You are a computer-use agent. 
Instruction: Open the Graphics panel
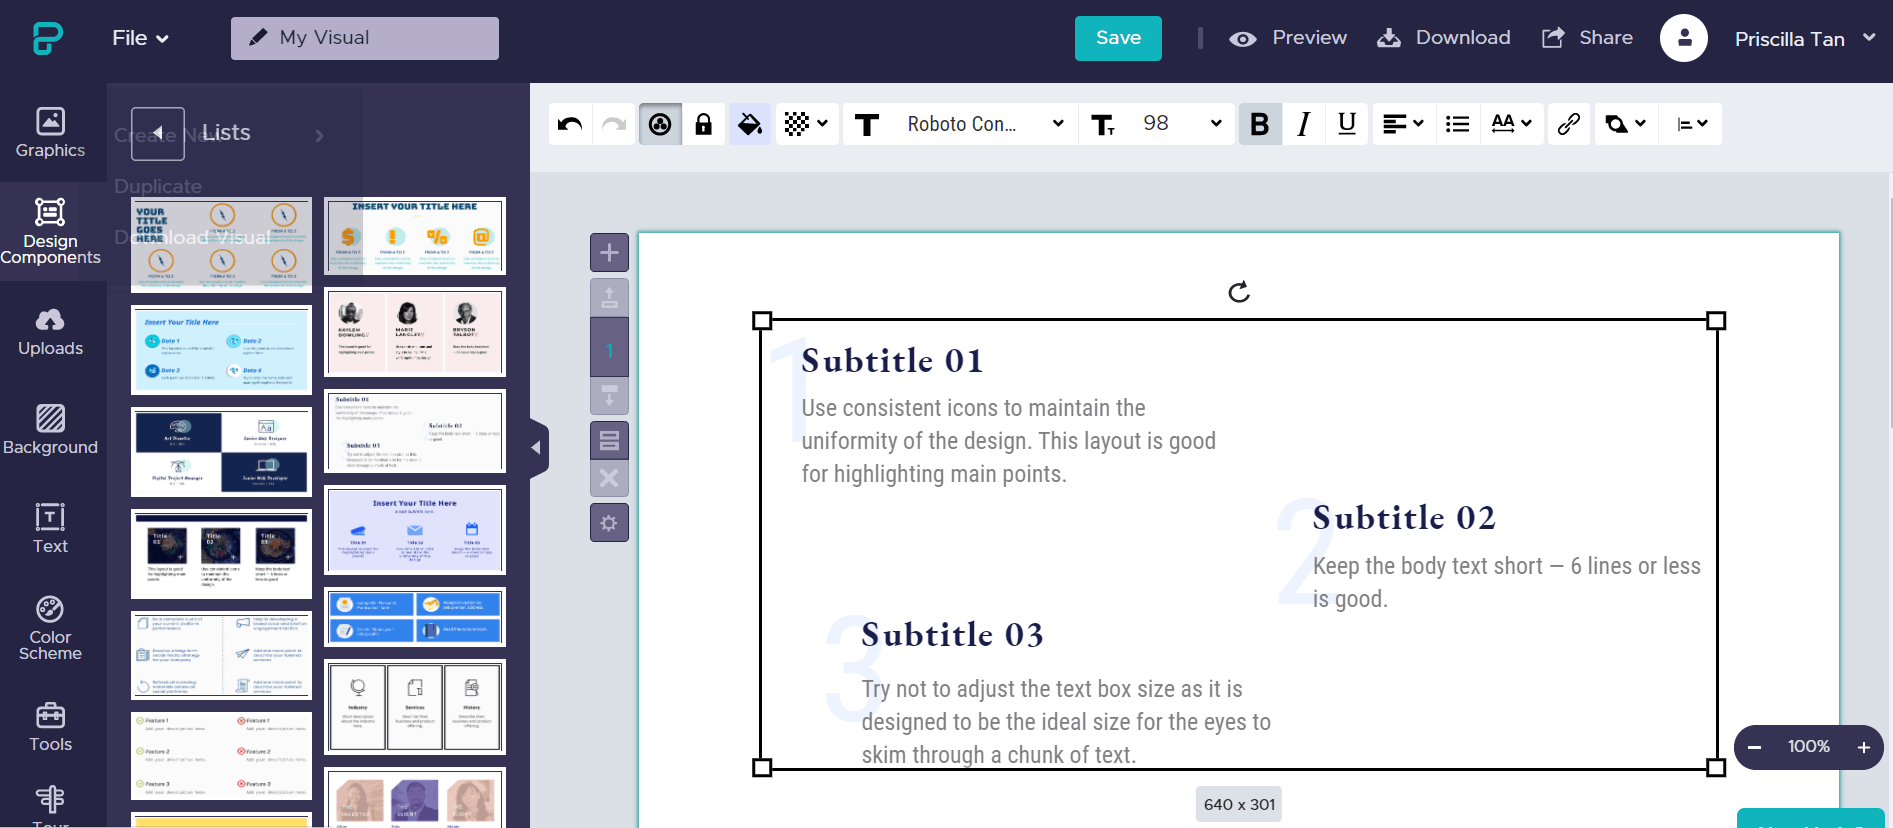click(x=50, y=133)
